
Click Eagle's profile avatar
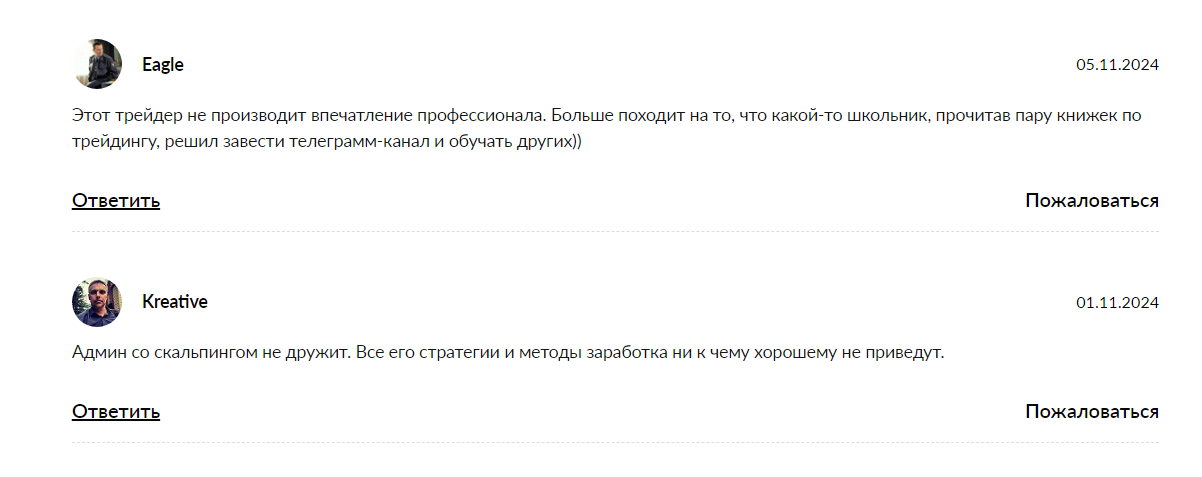click(x=97, y=65)
